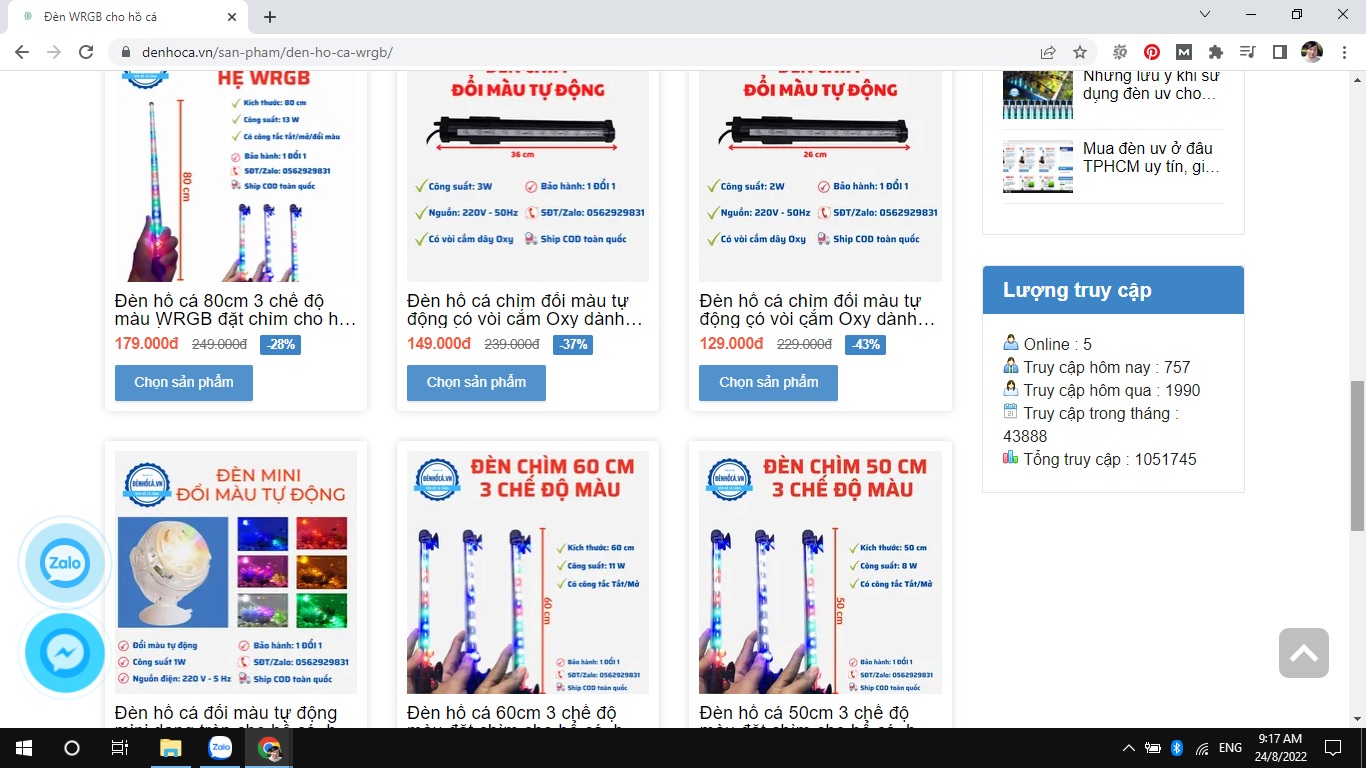1366x768 pixels.
Task: Open the media controls icon in toolbar
Action: pyautogui.click(x=1247, y=52)
